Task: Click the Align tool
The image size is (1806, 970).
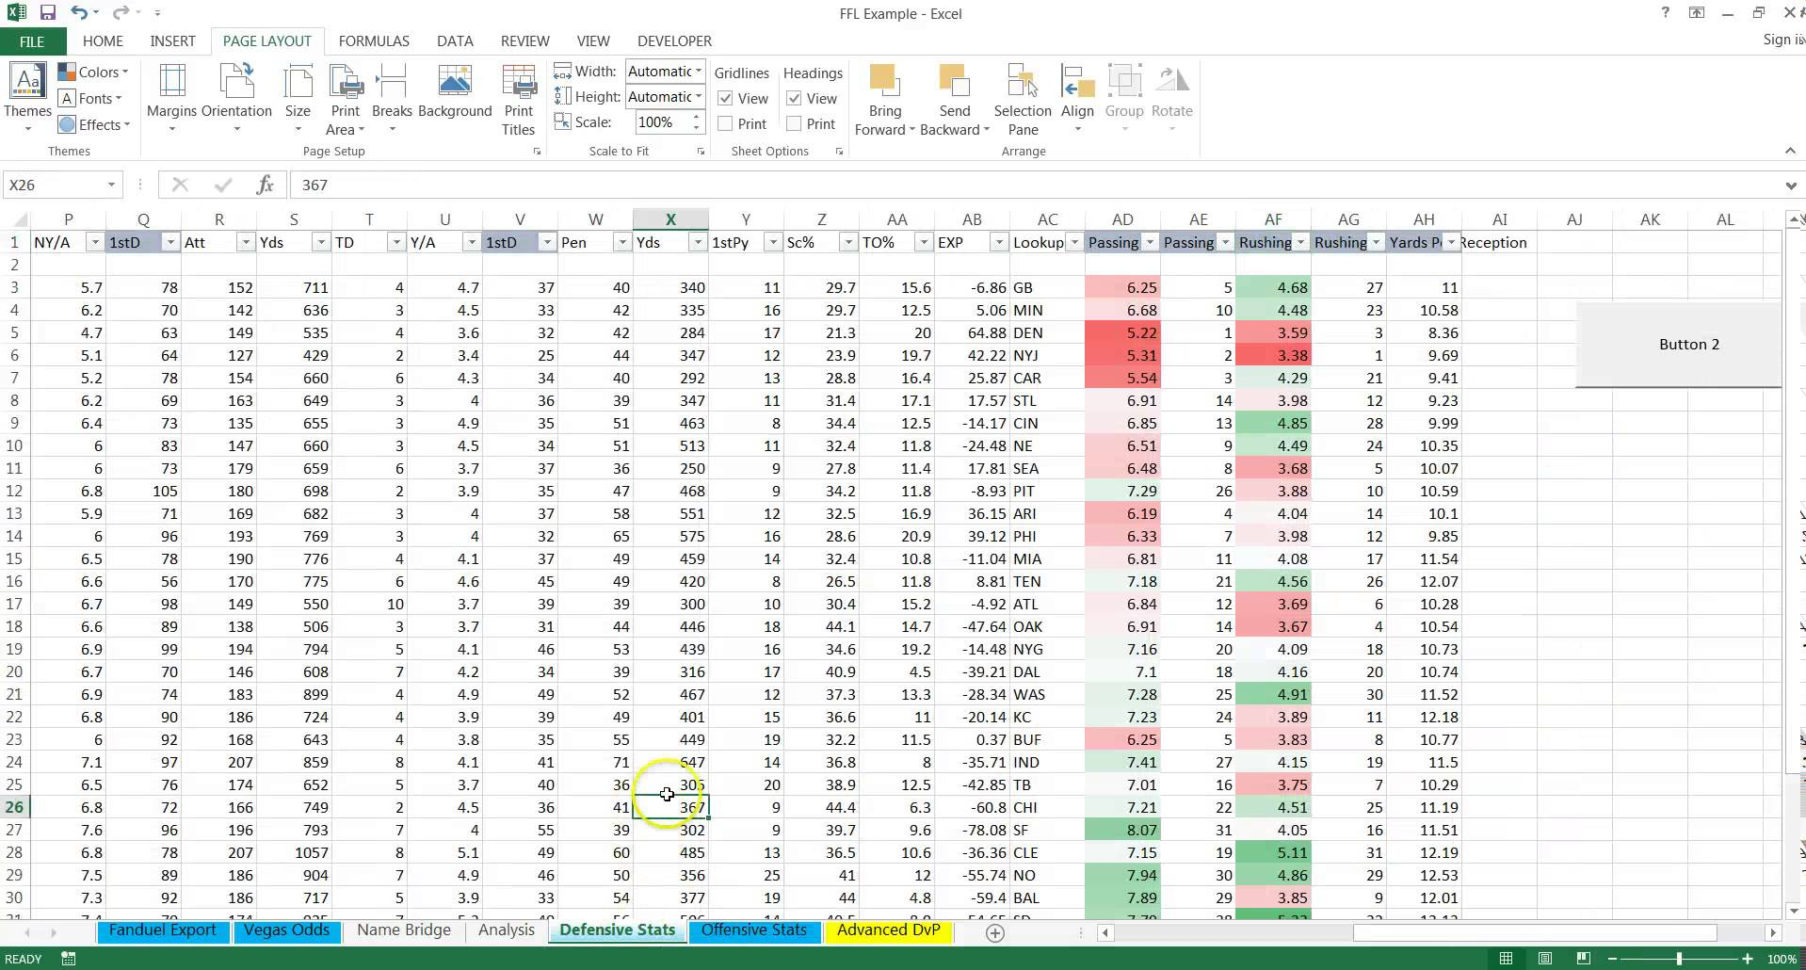Action: coord(1077,95)
